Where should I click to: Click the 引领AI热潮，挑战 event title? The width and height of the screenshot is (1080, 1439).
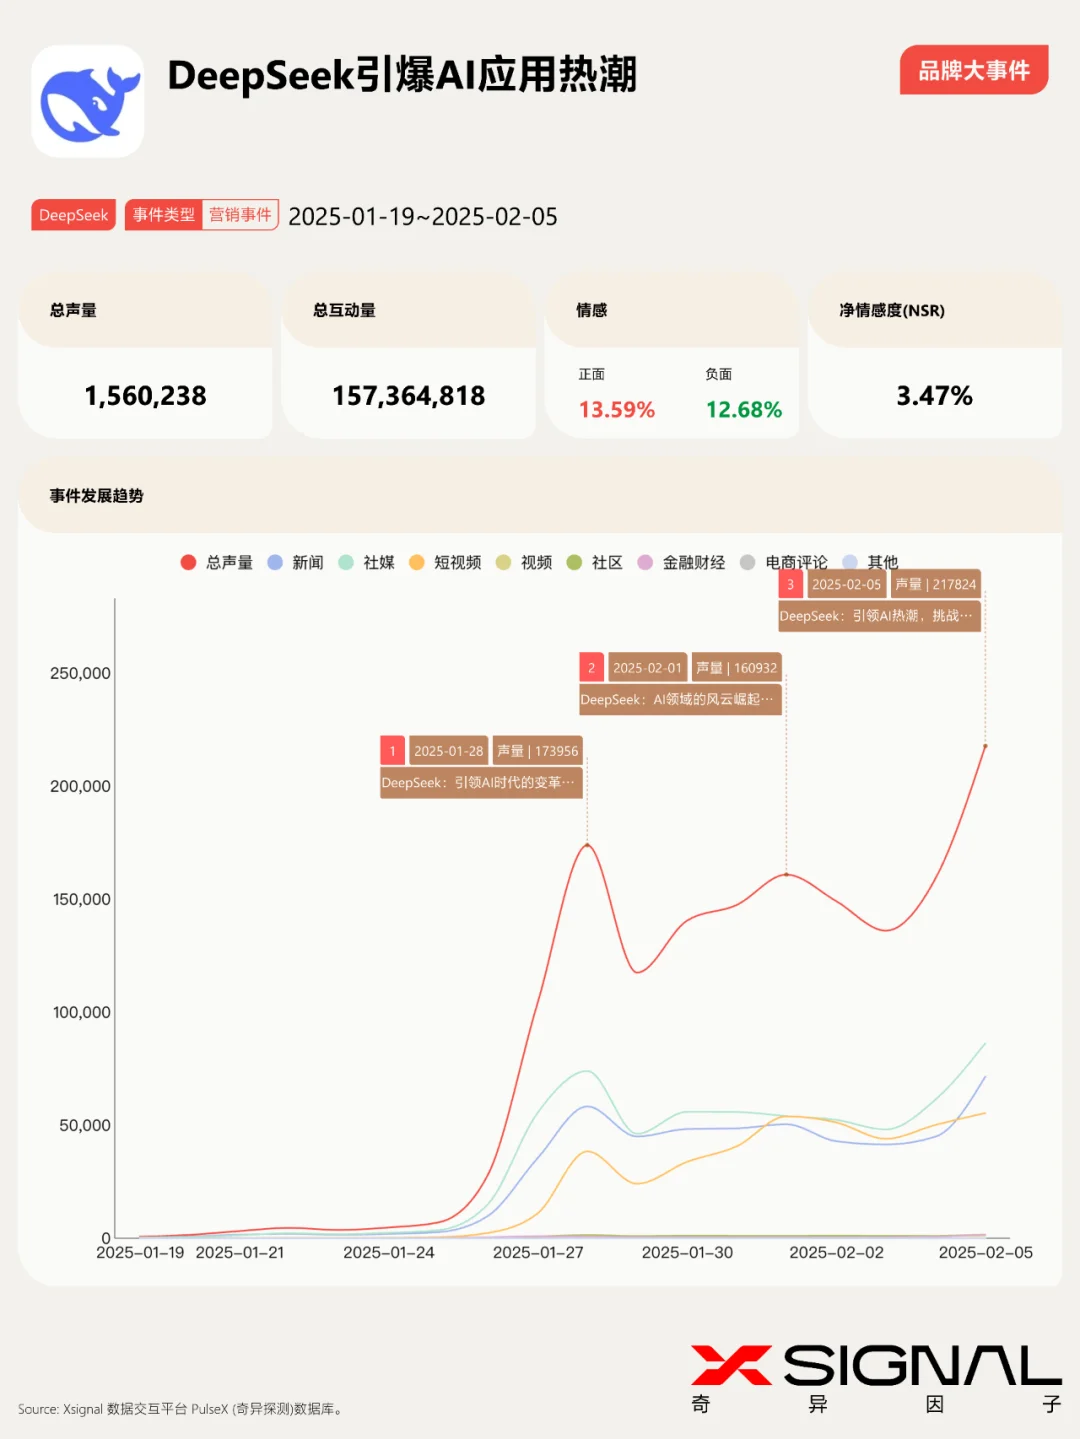(879, 617)
